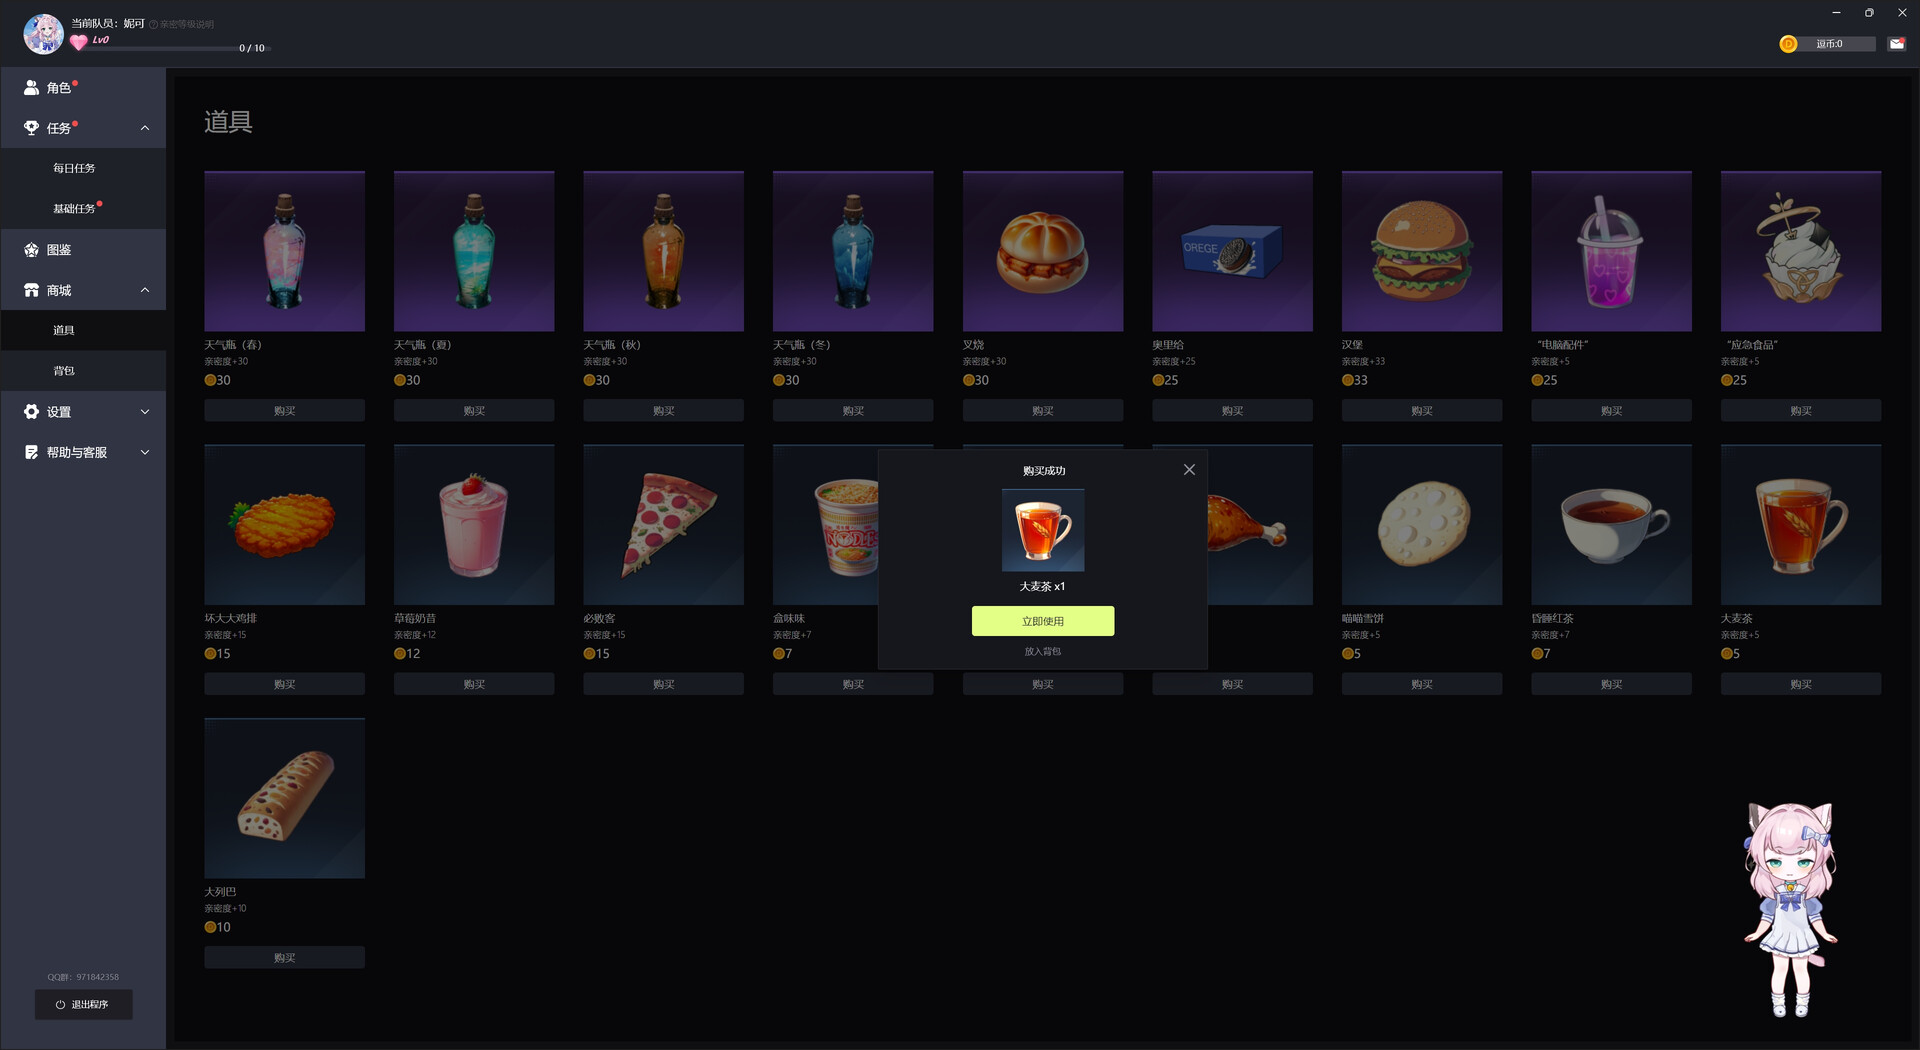This screenshot has width=1920, height=1050.
Task: Click the gold coin balance icon
Action: coord(1788,44)
